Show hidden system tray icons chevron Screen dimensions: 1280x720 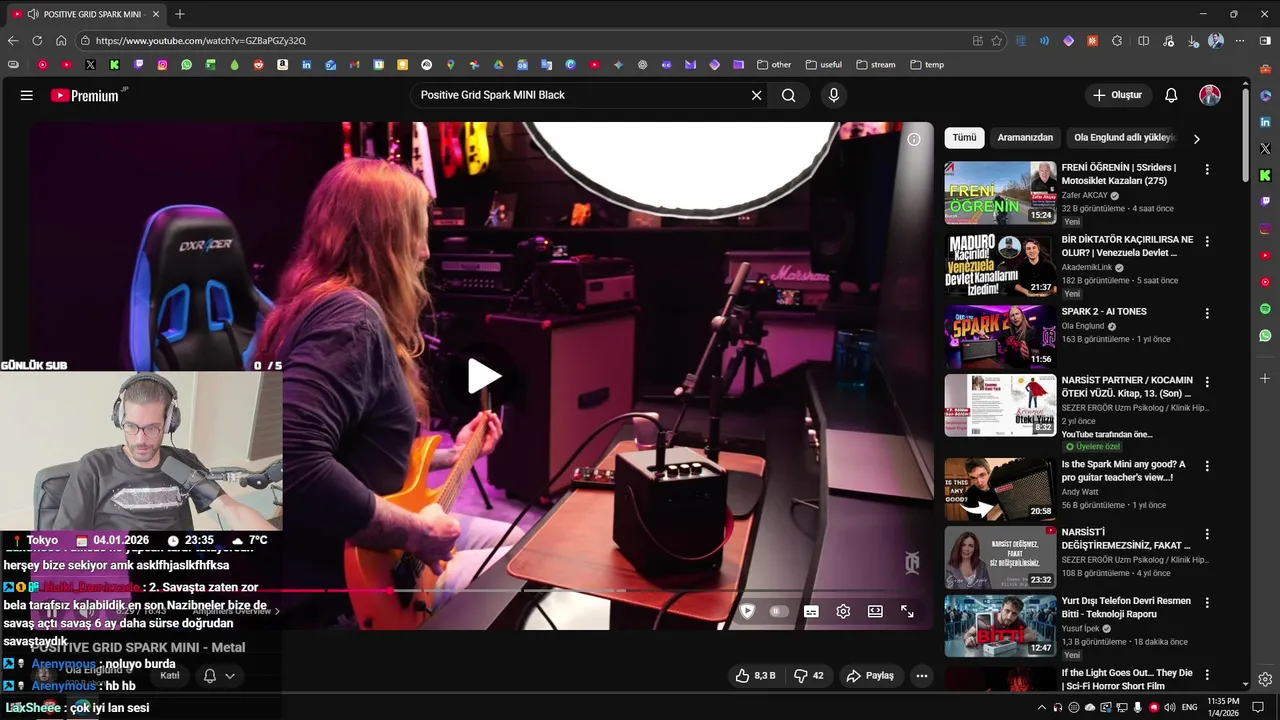[1042, 707]
